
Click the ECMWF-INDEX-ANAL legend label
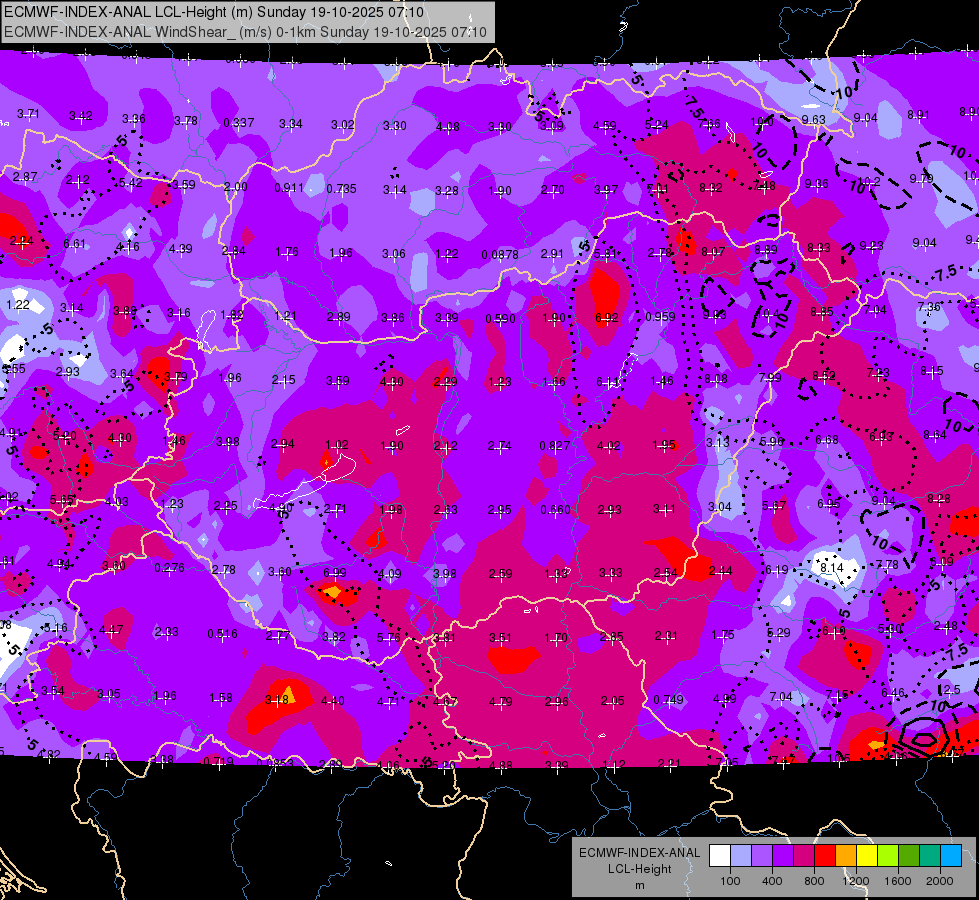point(639,853)
